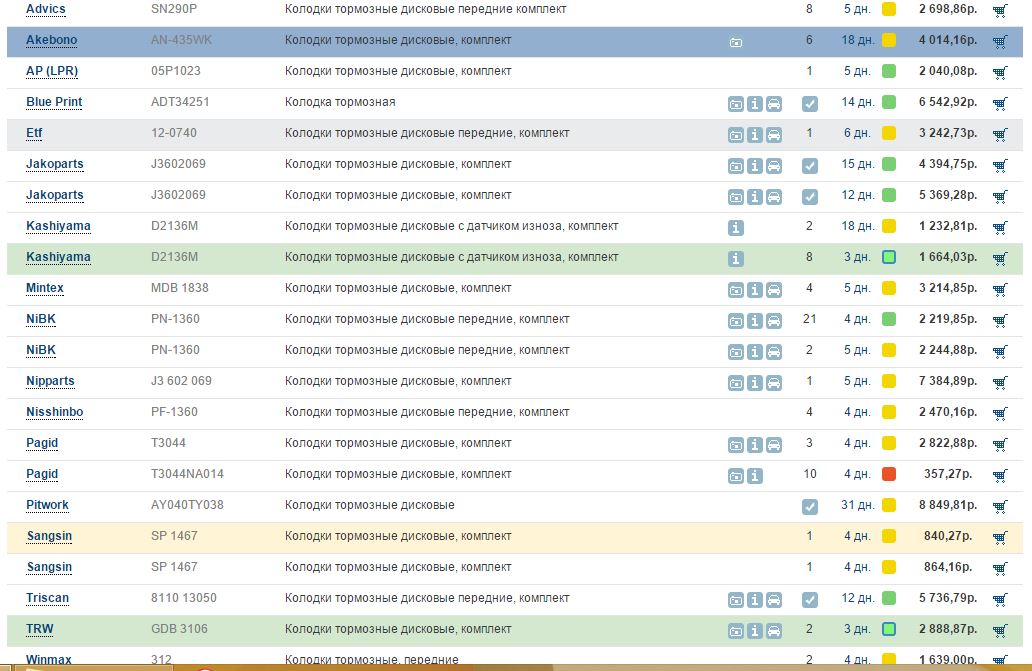Click info icon for Kashiyama 1 232,81р.
This screenshot has height=671, width=1032.
(x=736, y=228)
